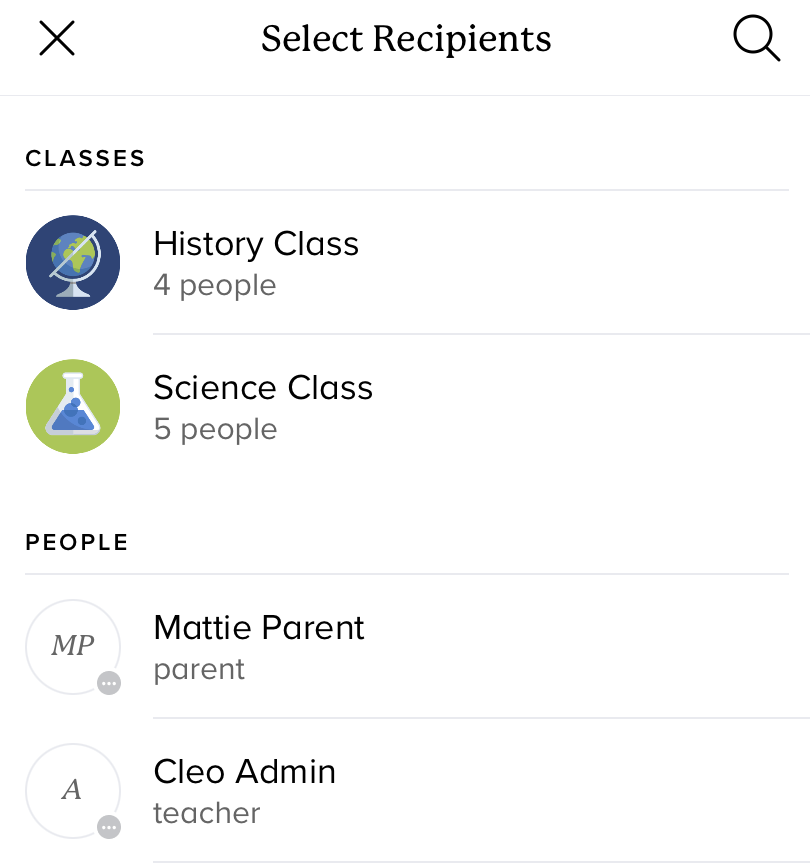Open the search magnifier icon
Viewport: 810px width, 864px height.
(x=756, y=39)
